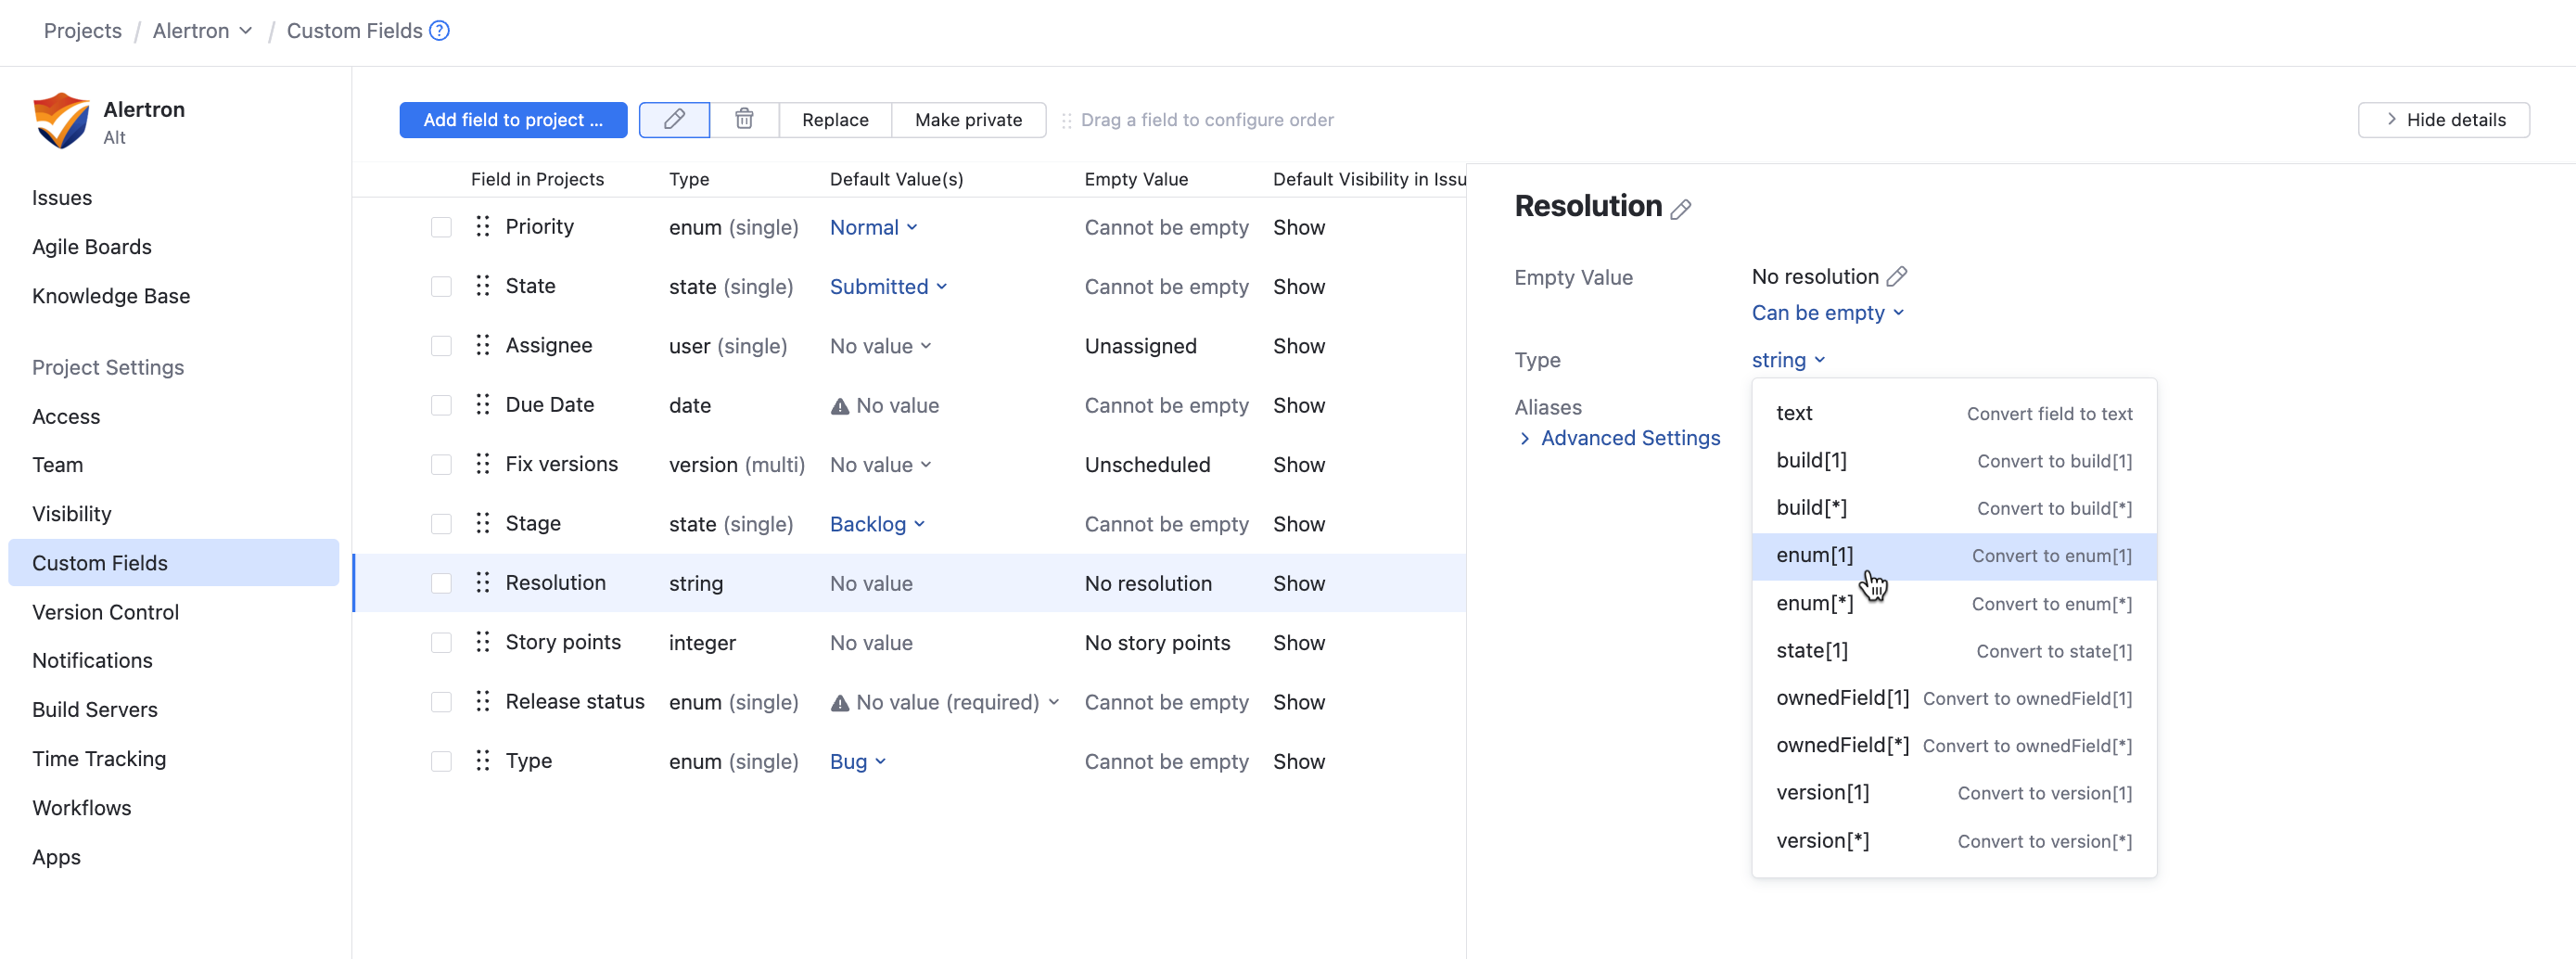Viewport: 2576px width, 959px height.
Task: Click drag handle of Priority field row
Action: (483, 227)
